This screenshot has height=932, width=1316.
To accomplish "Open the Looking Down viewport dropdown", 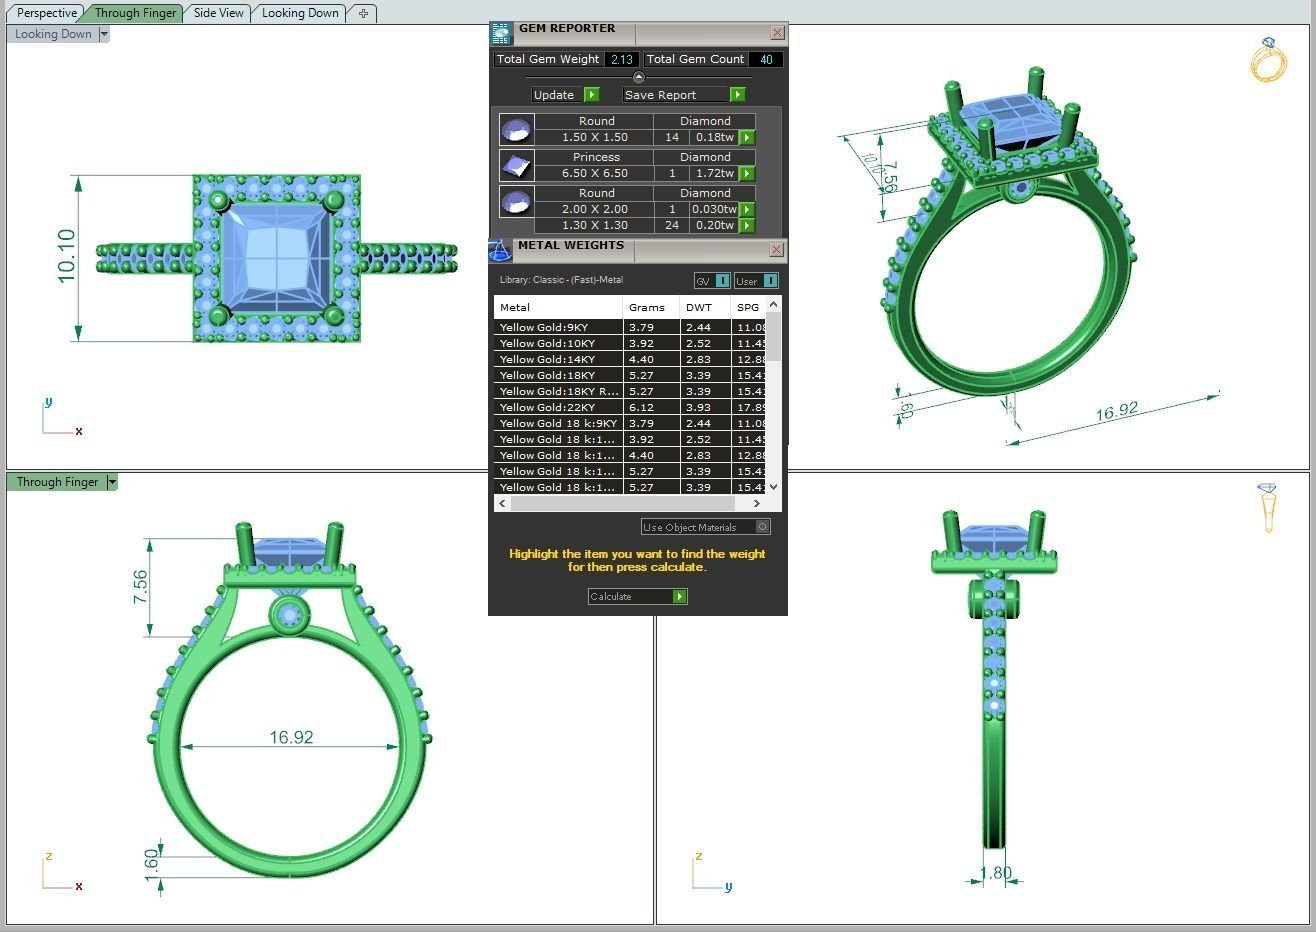I will [x=104, y=34].
